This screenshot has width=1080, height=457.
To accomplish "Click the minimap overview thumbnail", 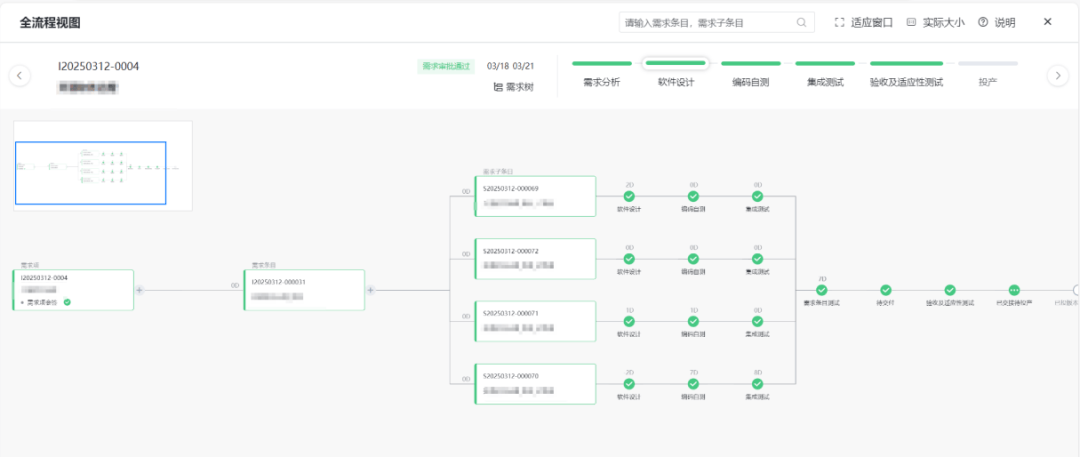I will click(103, 166).
